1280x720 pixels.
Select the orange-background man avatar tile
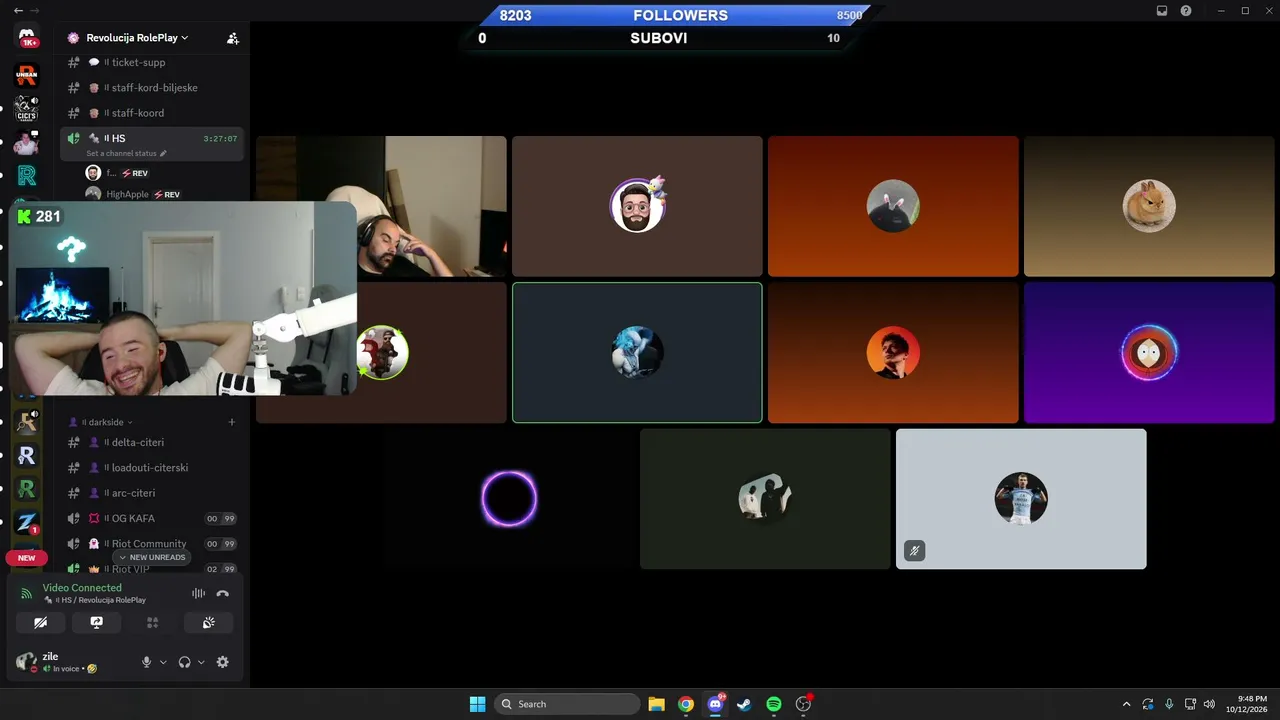(x=893, y=352)
